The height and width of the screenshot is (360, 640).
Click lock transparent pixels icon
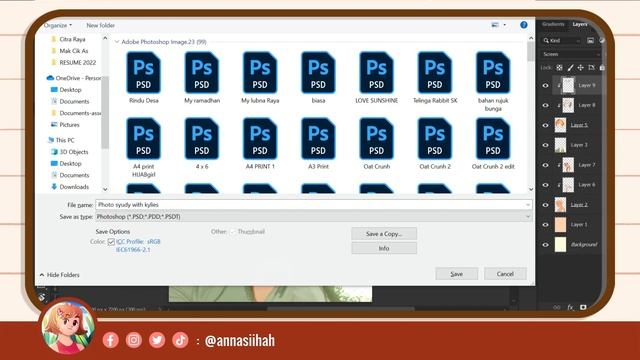(x=559, y=68)
